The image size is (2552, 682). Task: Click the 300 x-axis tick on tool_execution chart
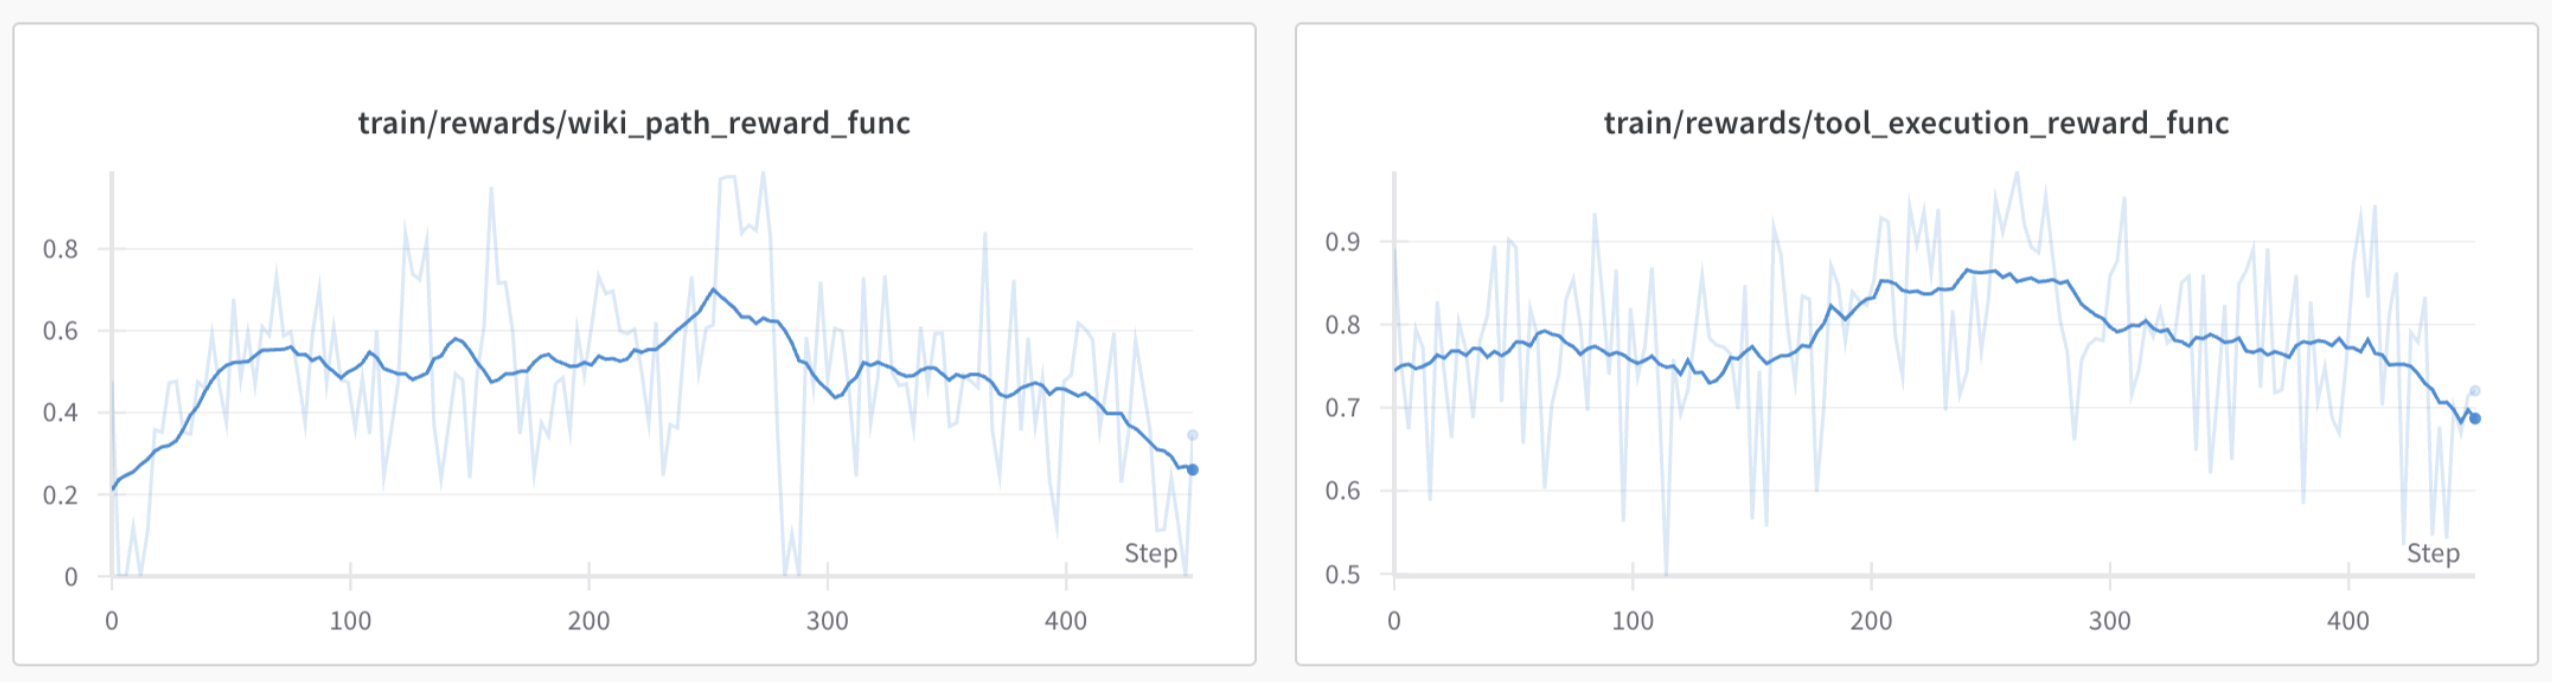[2109, 621]
